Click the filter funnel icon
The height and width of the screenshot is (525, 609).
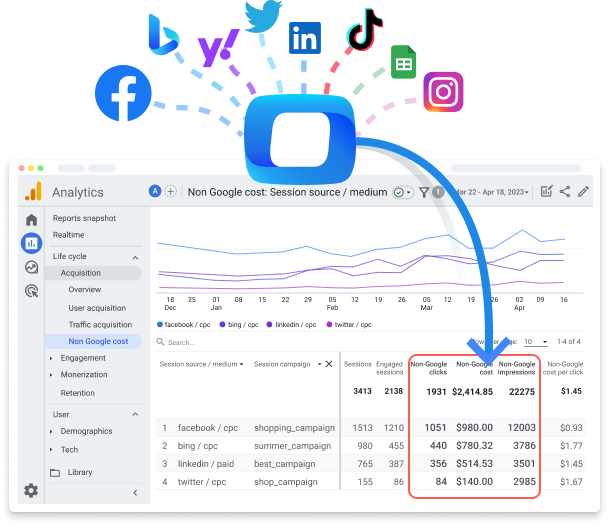click(x=424, y=192)
